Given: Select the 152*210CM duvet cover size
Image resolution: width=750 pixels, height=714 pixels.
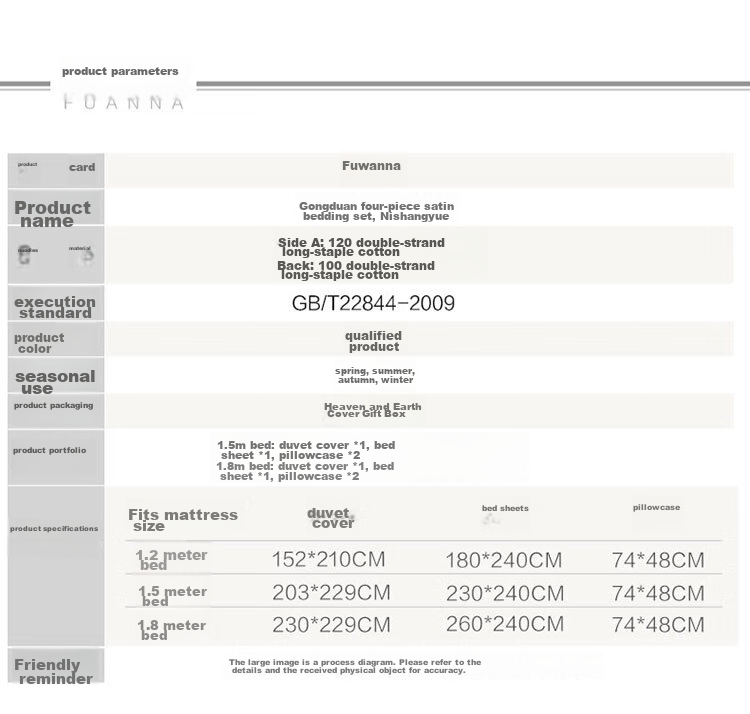Looking at the screenshot, I should [329, 559].
